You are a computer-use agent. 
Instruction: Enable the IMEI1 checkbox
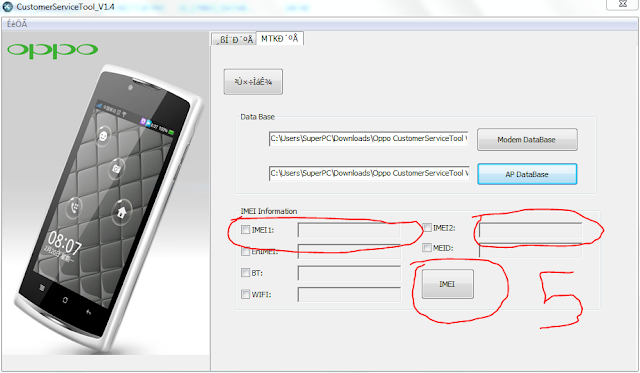tap(245, 230)
